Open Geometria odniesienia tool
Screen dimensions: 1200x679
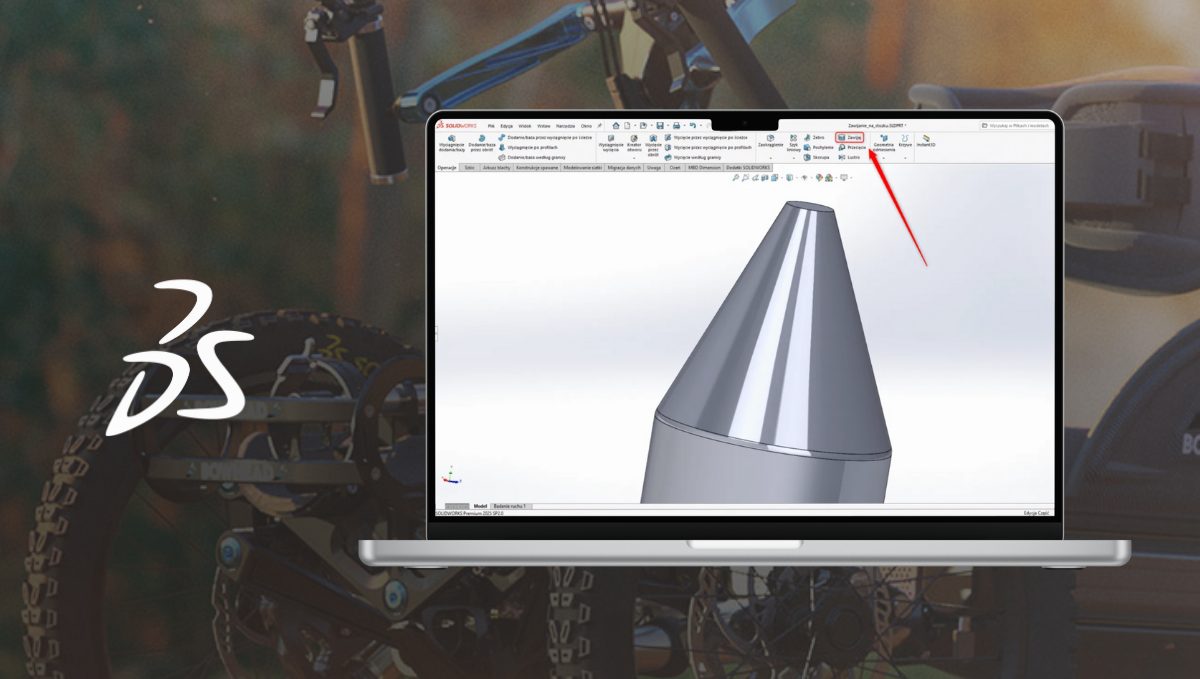coord(884,143)
